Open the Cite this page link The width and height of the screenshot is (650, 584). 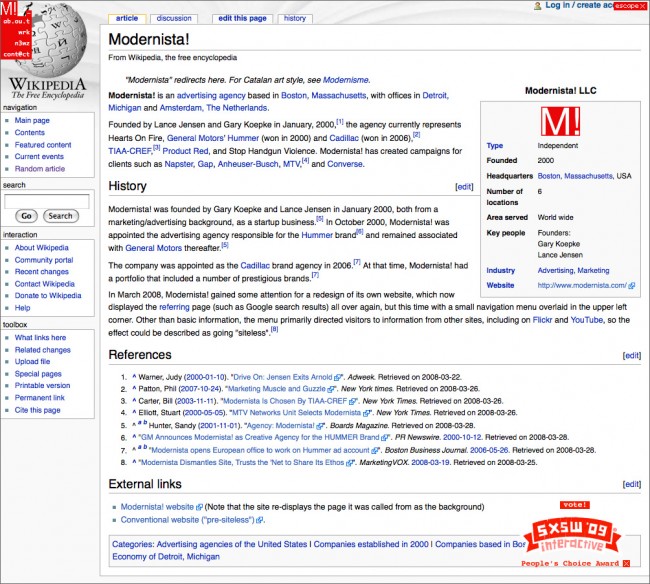click(x=37, y=410)
